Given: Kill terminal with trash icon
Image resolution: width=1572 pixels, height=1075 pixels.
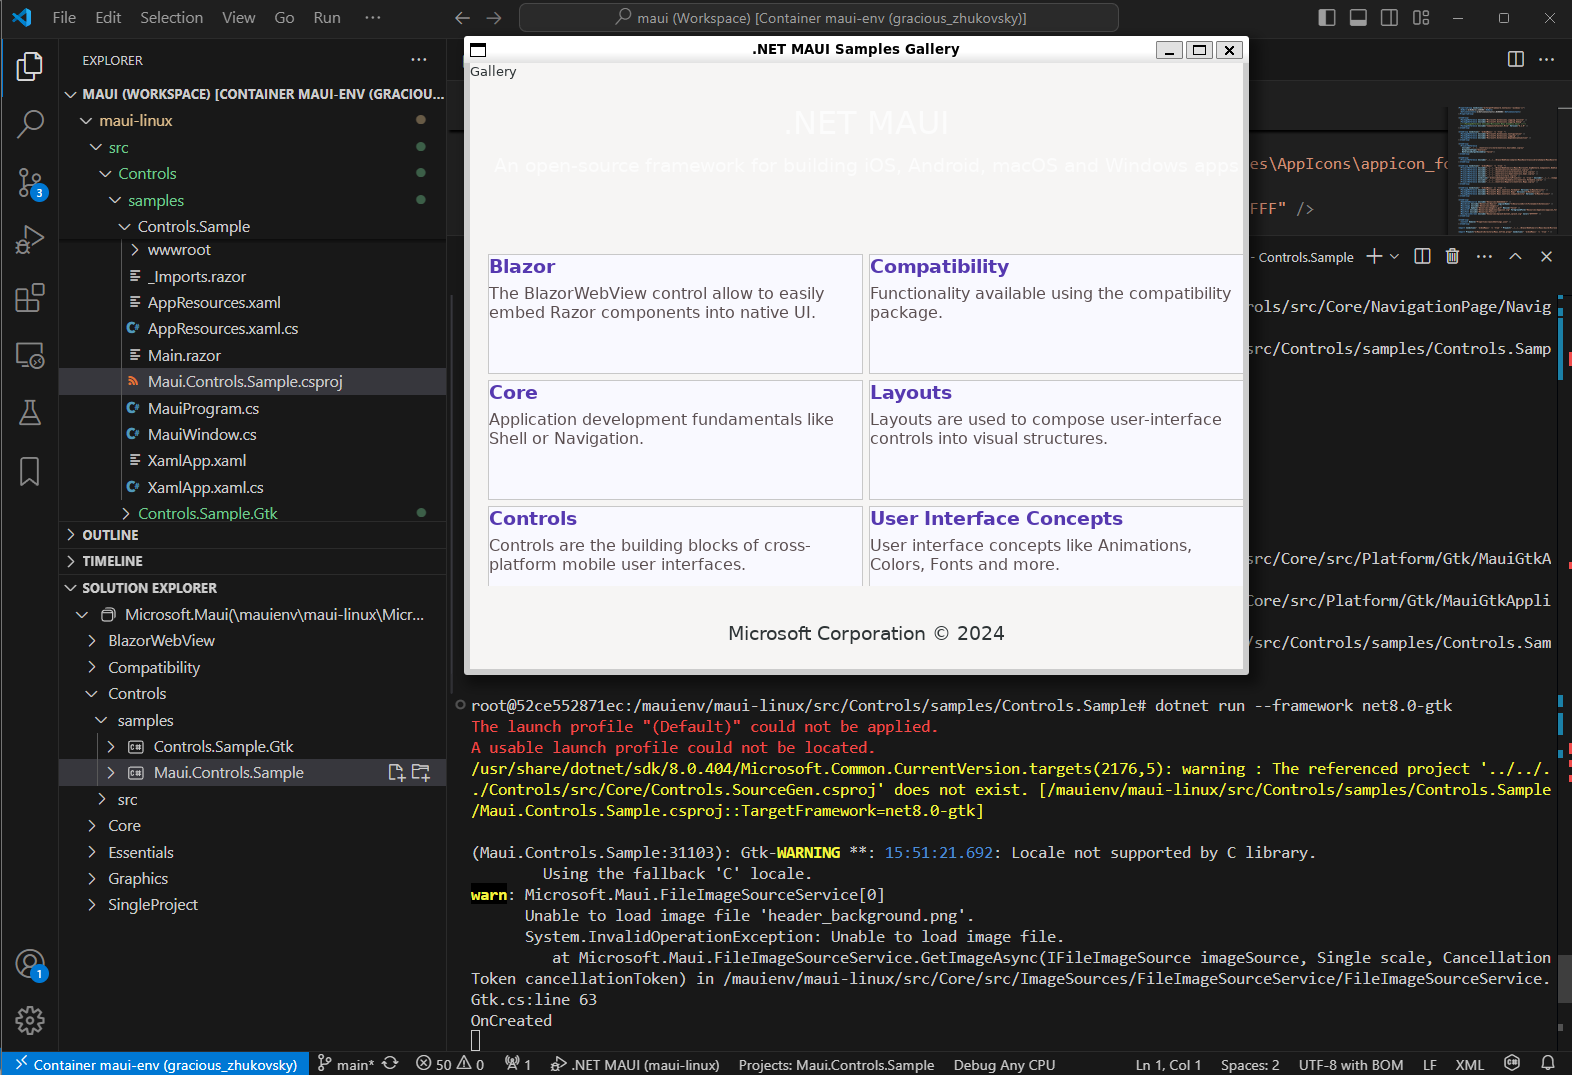Looking at the screenshot, I should (1453, 257).
